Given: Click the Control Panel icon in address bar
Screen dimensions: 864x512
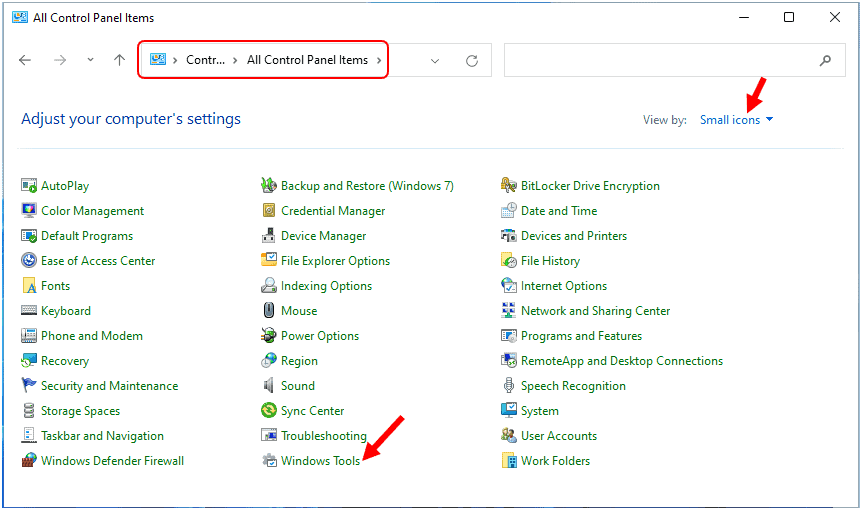Looking at the screenshot, I should tap(158, 60).
